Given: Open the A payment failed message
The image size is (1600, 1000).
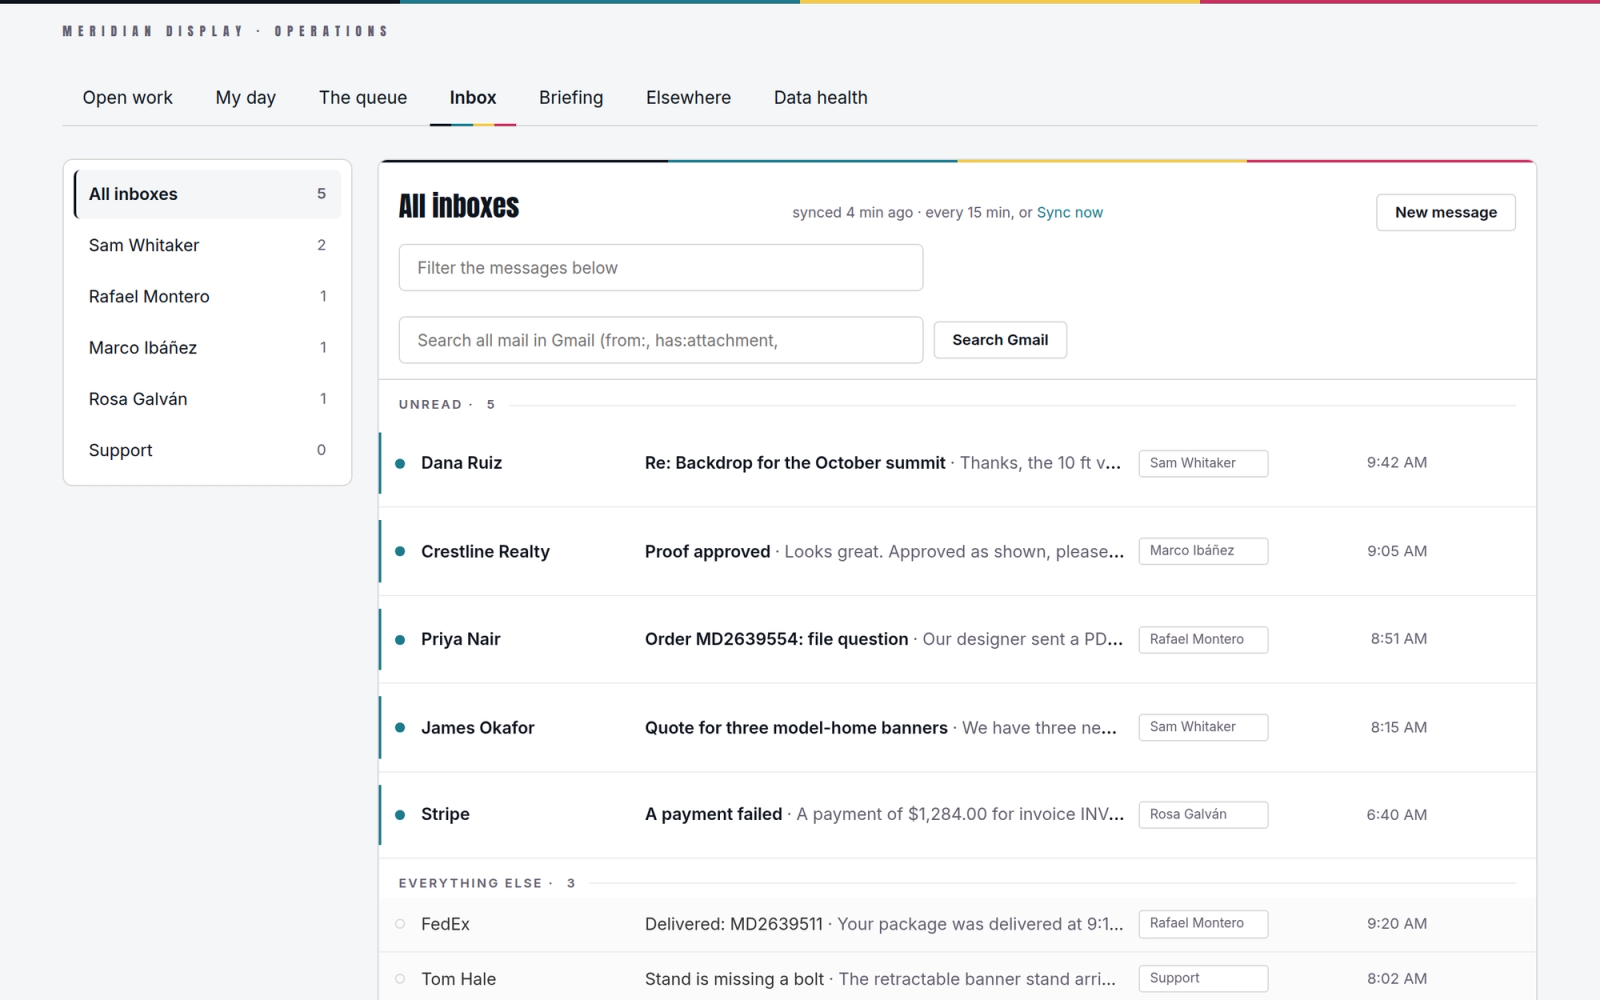Looking at the screenshot, I should tap(713, 814).
